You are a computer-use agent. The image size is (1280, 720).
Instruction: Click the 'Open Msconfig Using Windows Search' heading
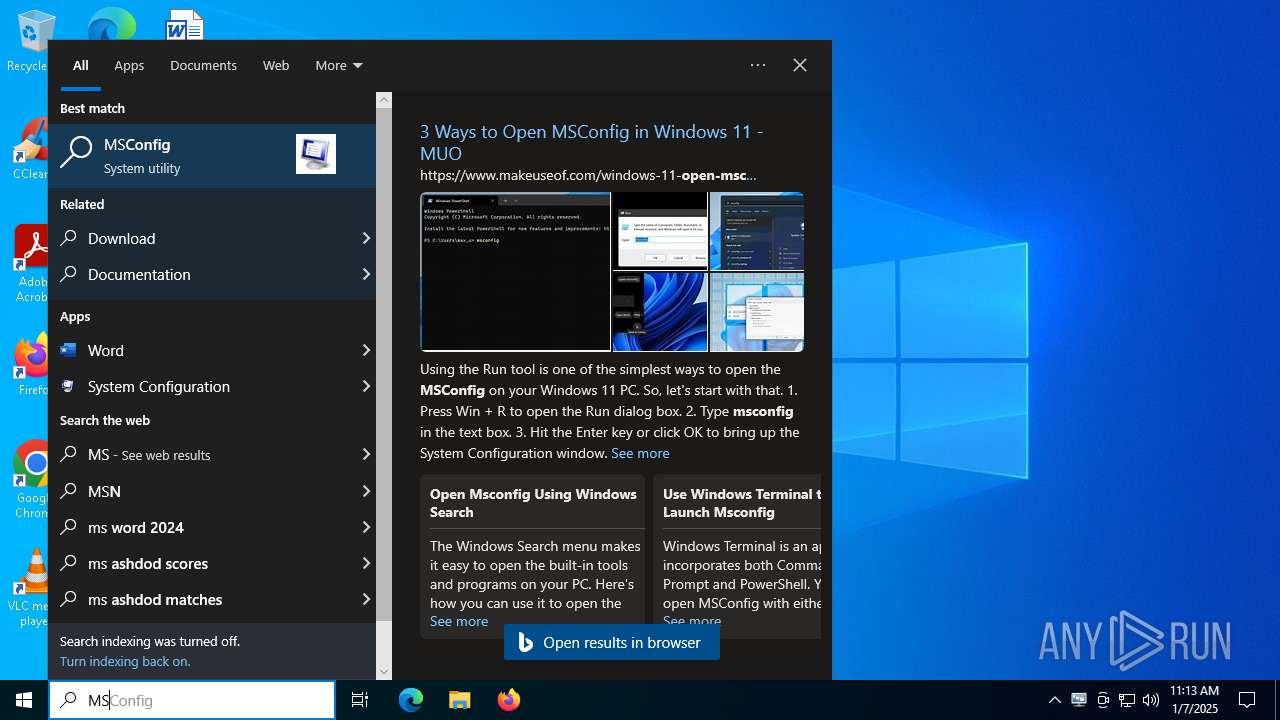click(533, 503)
